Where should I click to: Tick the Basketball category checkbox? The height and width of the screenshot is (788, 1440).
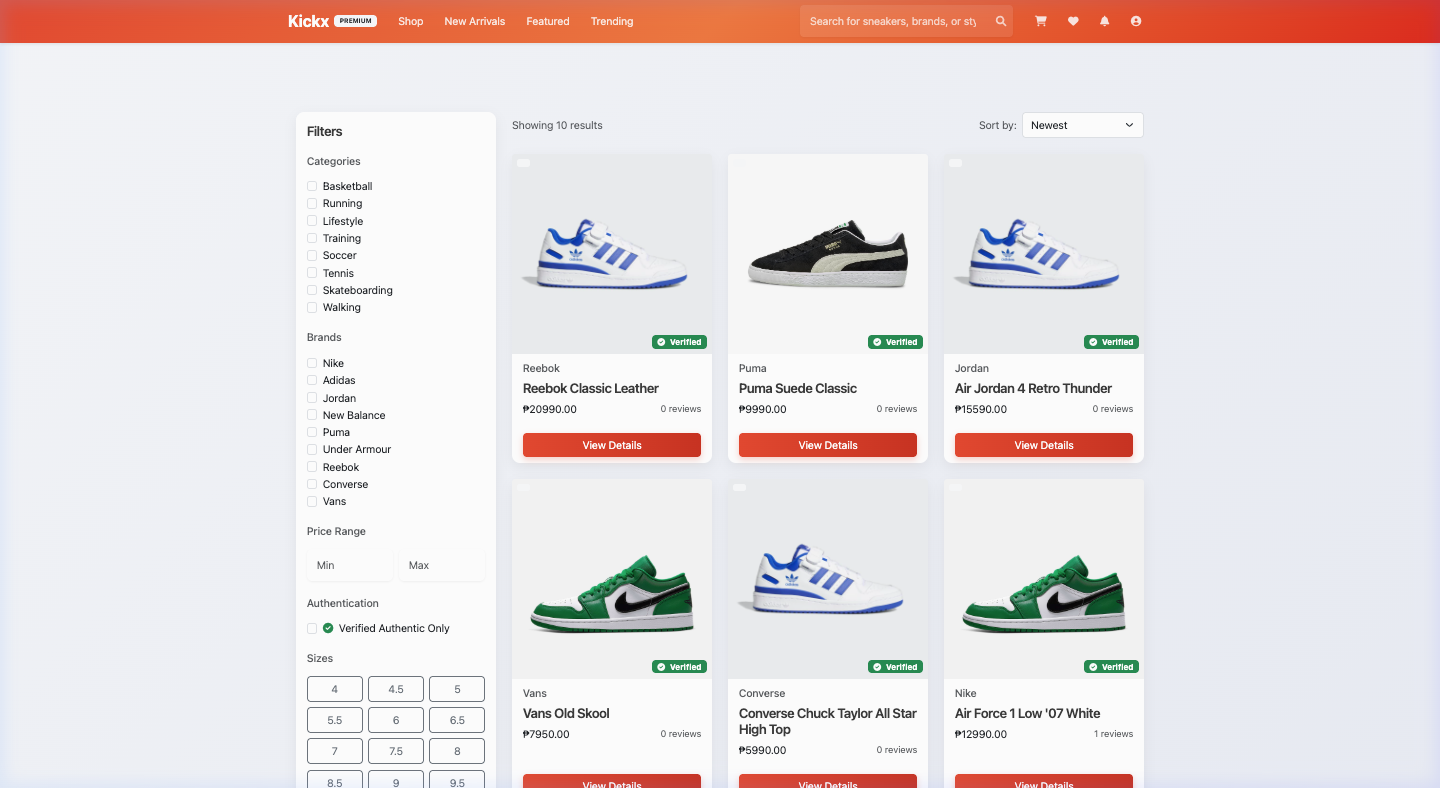(x=312, y=186)
